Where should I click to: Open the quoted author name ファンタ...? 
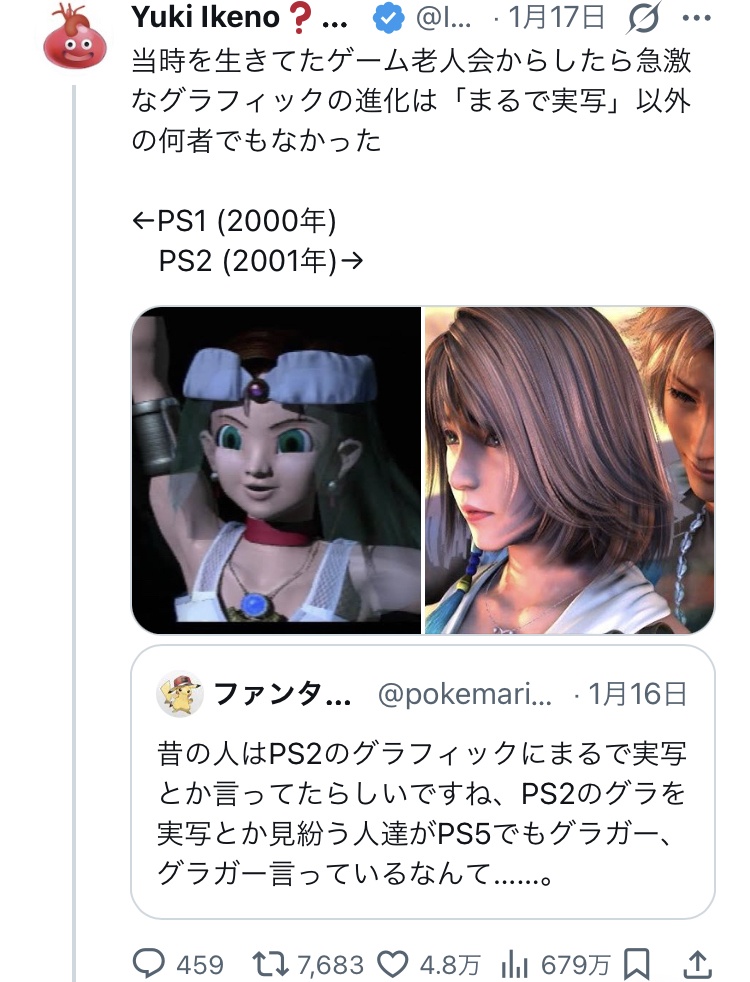(282, 695)
